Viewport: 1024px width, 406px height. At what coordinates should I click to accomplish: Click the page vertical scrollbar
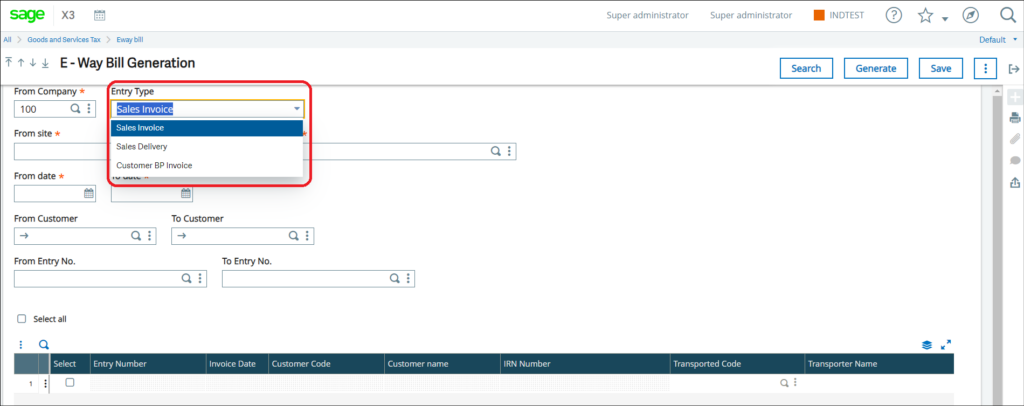coord(997,248)
